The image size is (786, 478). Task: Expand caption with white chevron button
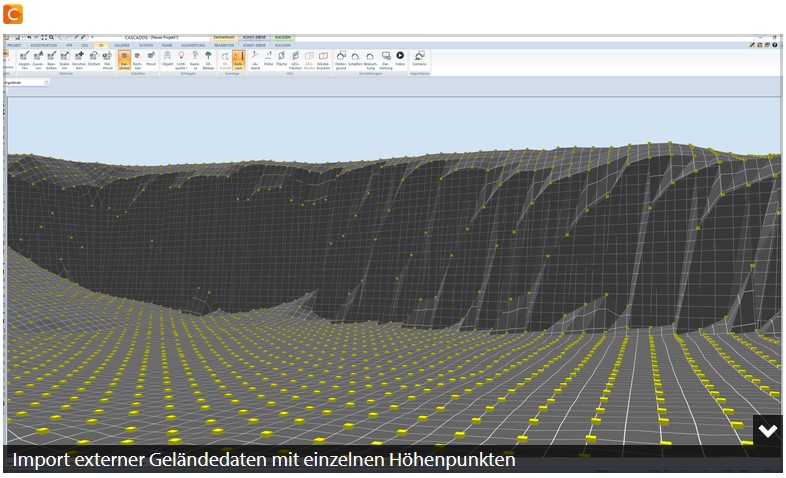click(767, 430)
